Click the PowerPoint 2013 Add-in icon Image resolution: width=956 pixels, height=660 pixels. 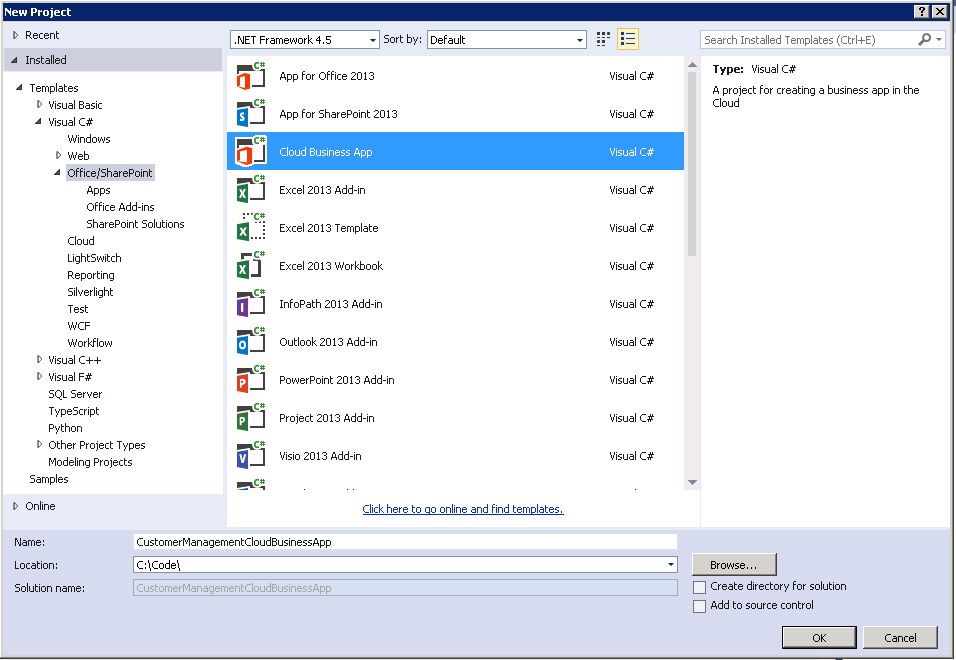[251, 380]
